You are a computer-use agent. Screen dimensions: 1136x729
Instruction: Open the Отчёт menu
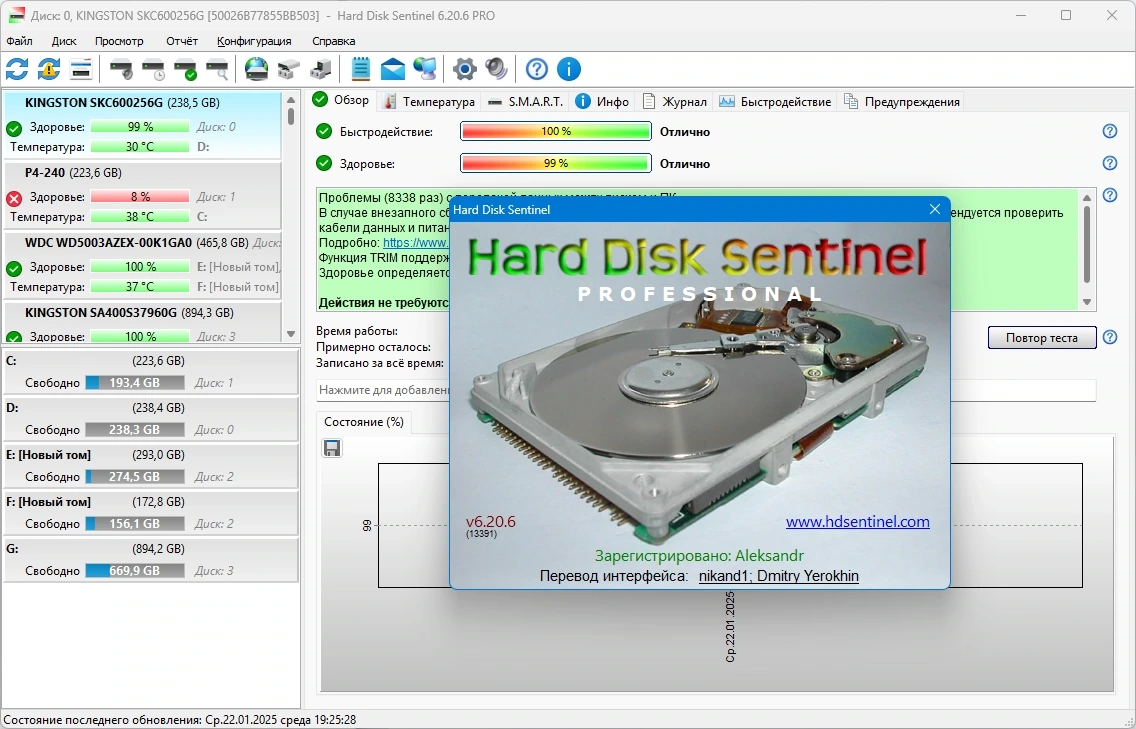182,41
